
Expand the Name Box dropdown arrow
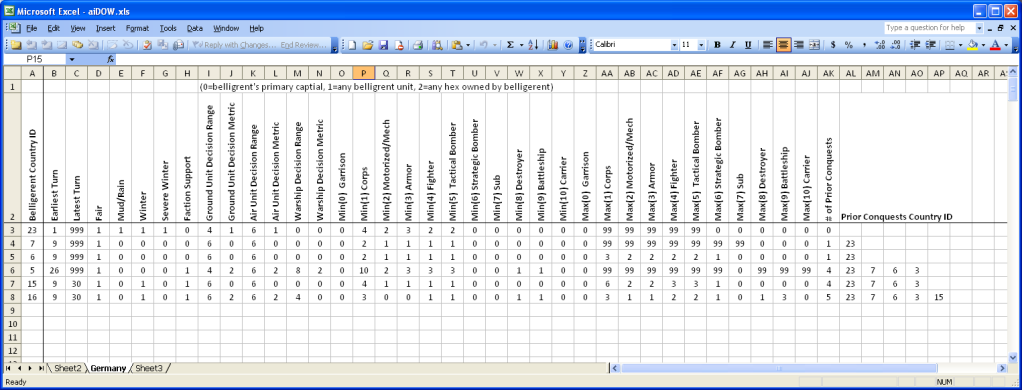[x=72, y=59]
